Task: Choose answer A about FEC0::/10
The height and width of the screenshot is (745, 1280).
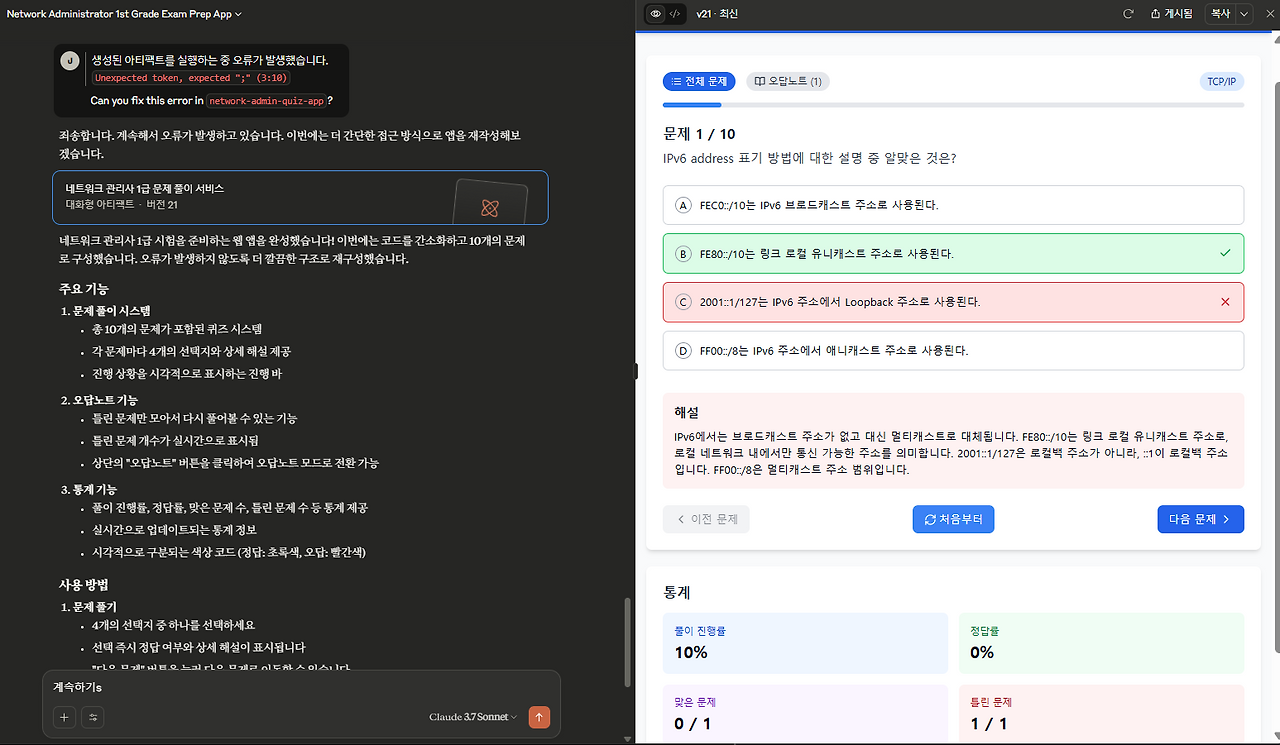Action: tap(953, 205)
